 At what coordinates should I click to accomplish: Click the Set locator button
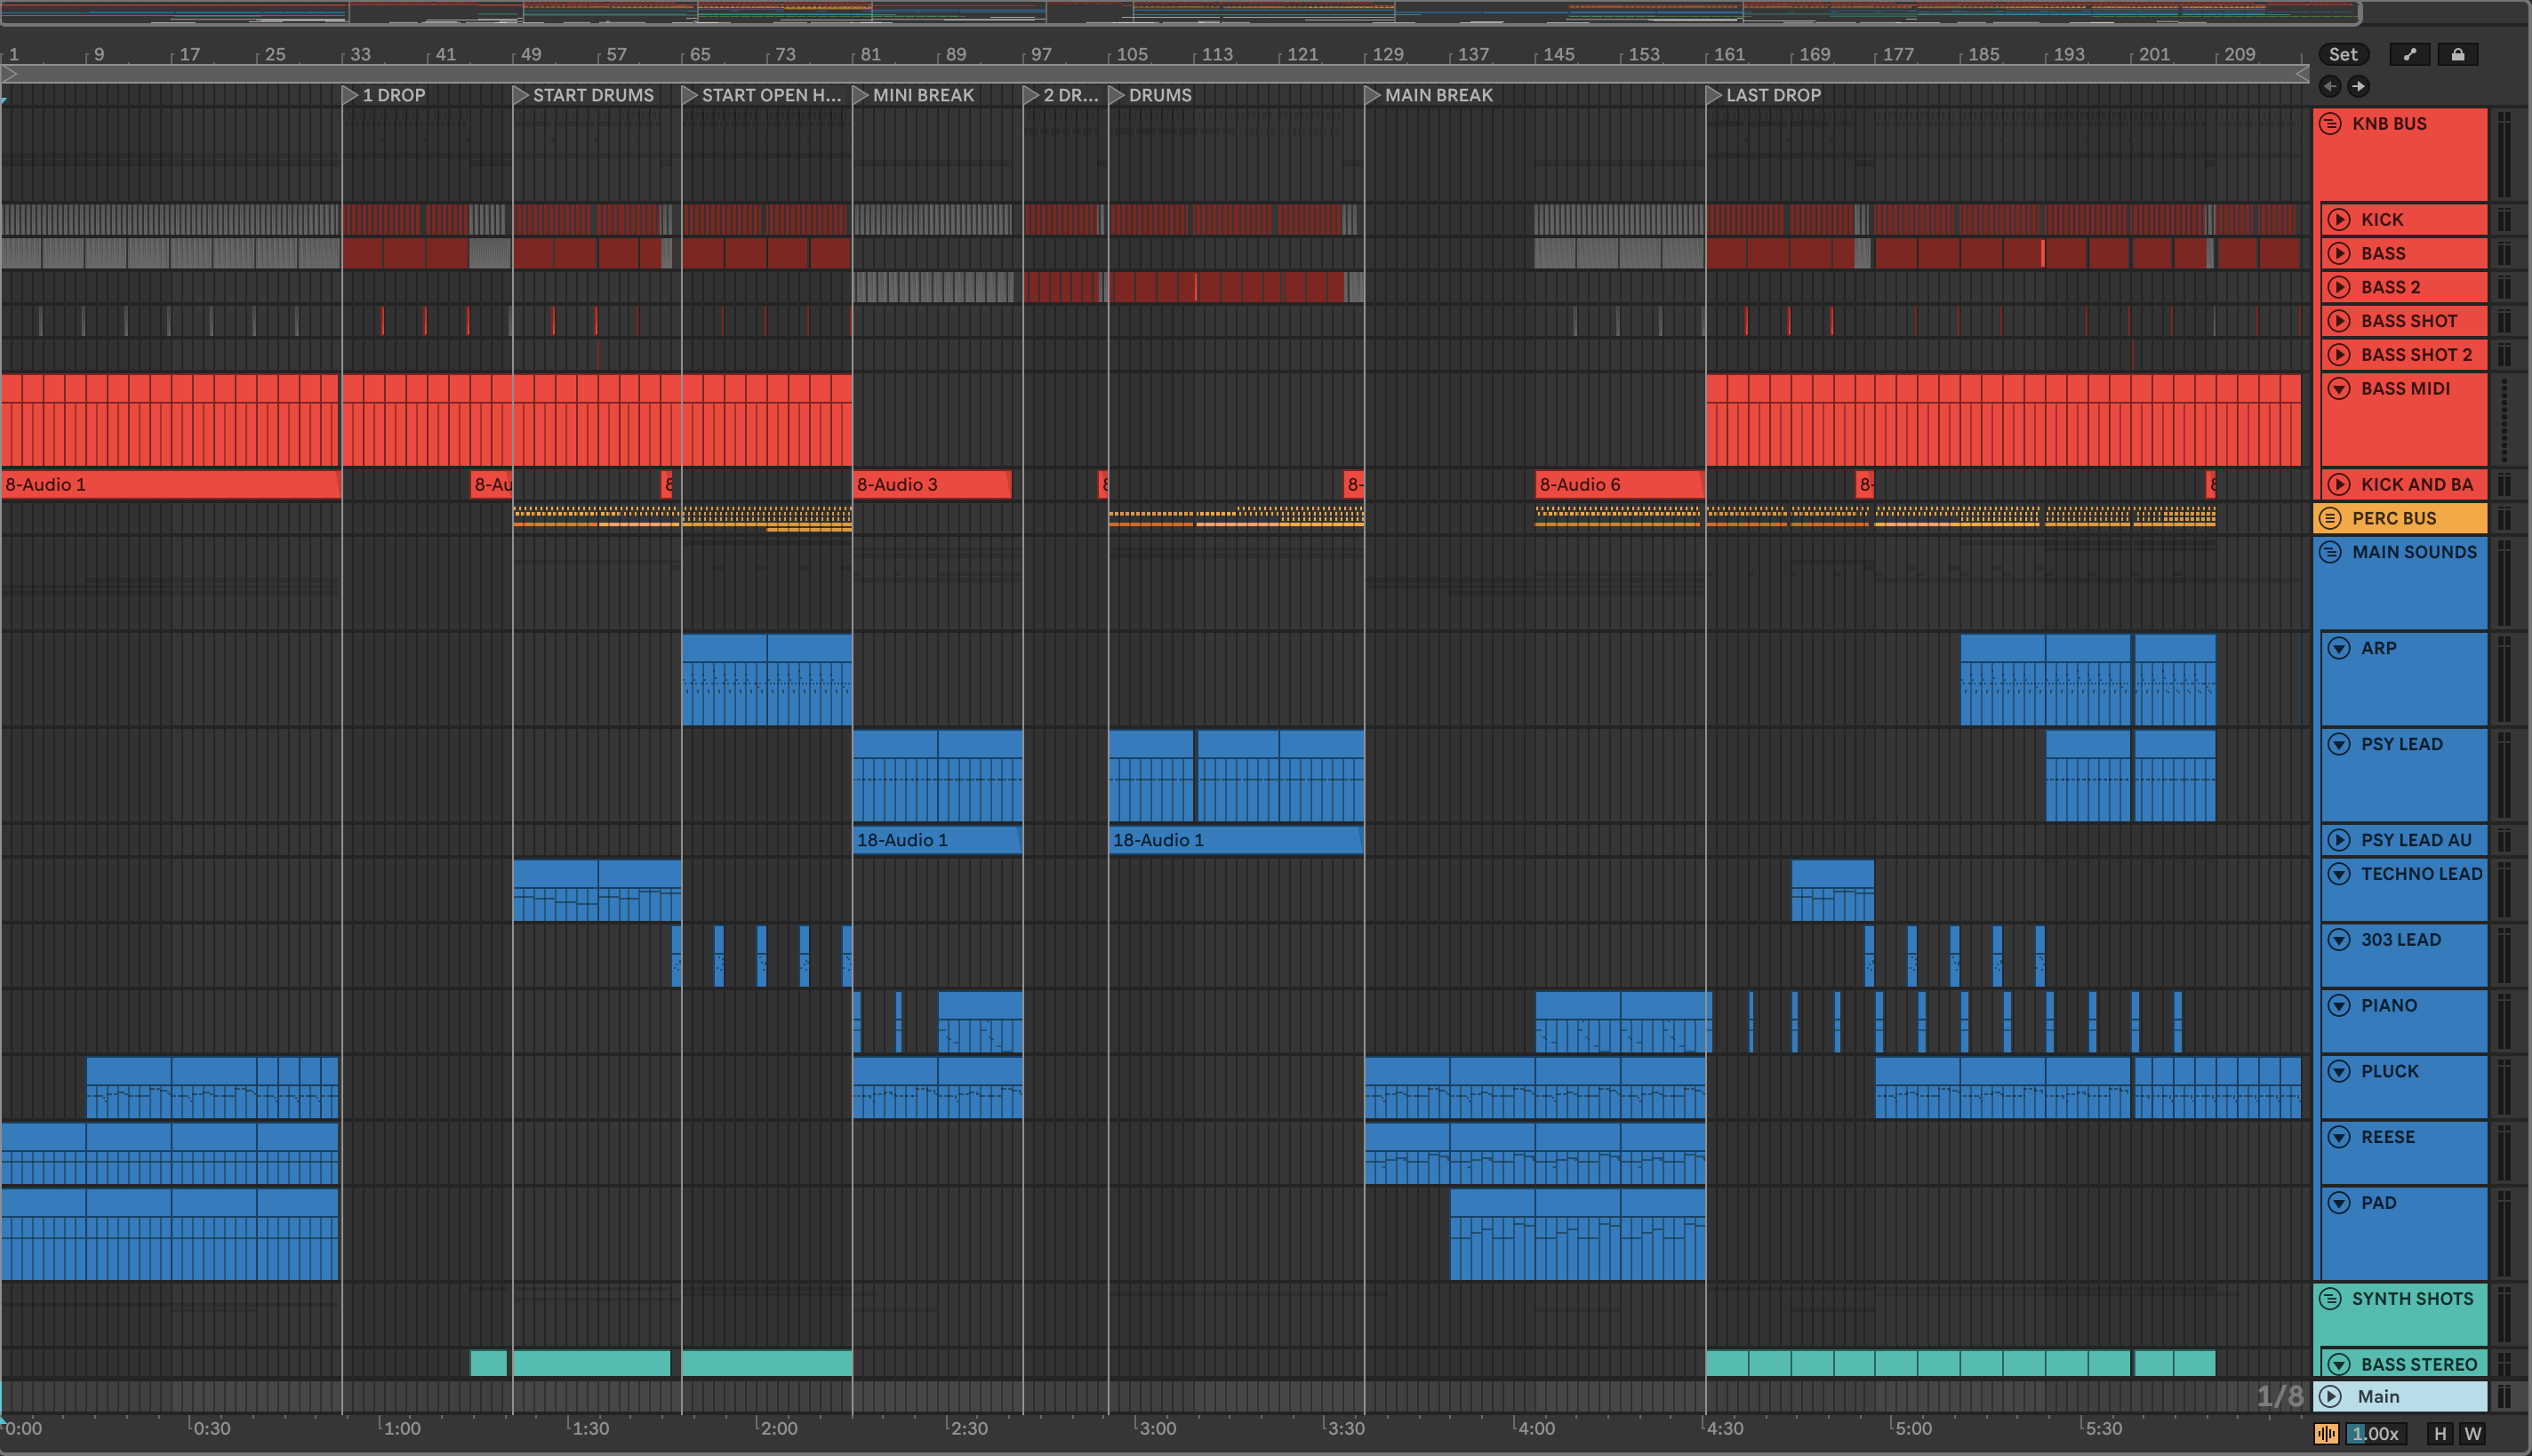(x=2343, y=55)
